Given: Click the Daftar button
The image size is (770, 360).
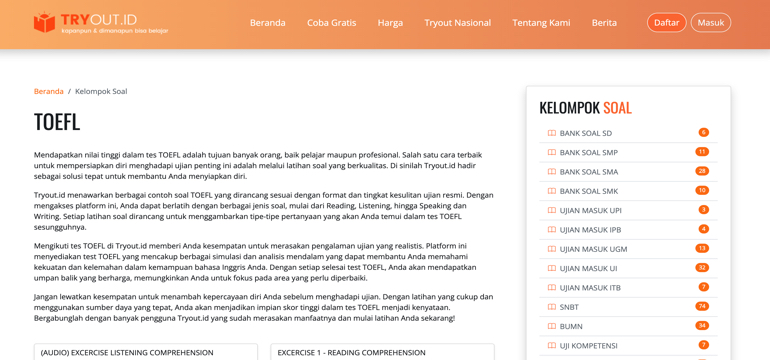Looking at the screenshot, I should click(x=666, y=23).
